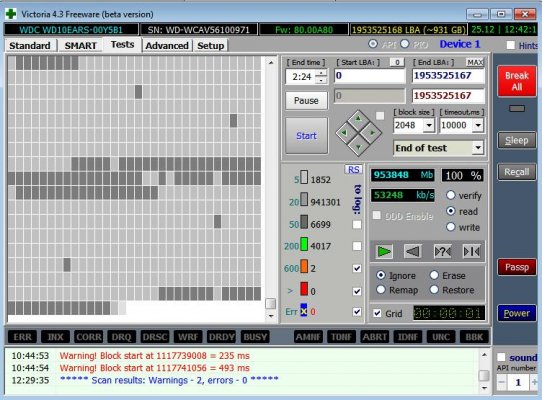The height and width of the screenshot is (400, 542).
Task: Click the RS reset counters button
Action: [x=353, y=169]
